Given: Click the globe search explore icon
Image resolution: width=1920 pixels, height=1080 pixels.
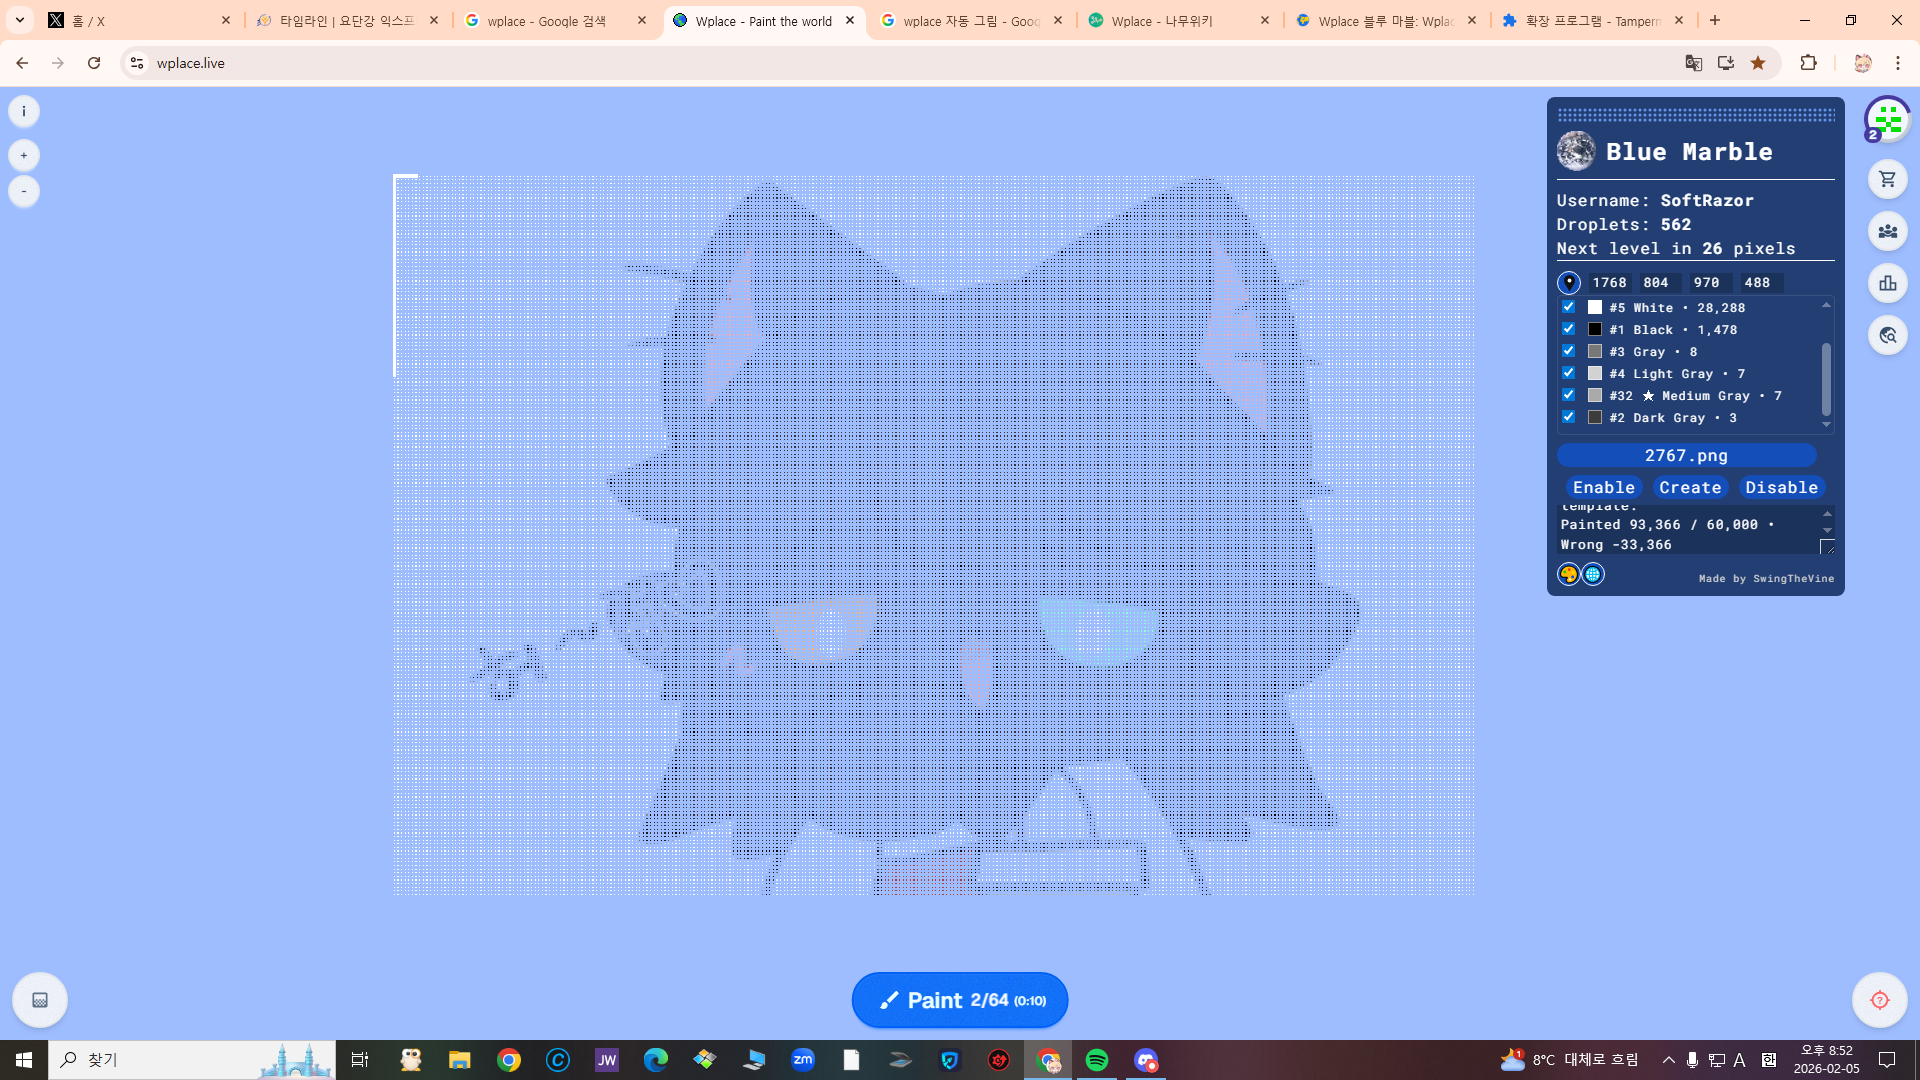Looking at the screenshot, I should (1887, 336).
